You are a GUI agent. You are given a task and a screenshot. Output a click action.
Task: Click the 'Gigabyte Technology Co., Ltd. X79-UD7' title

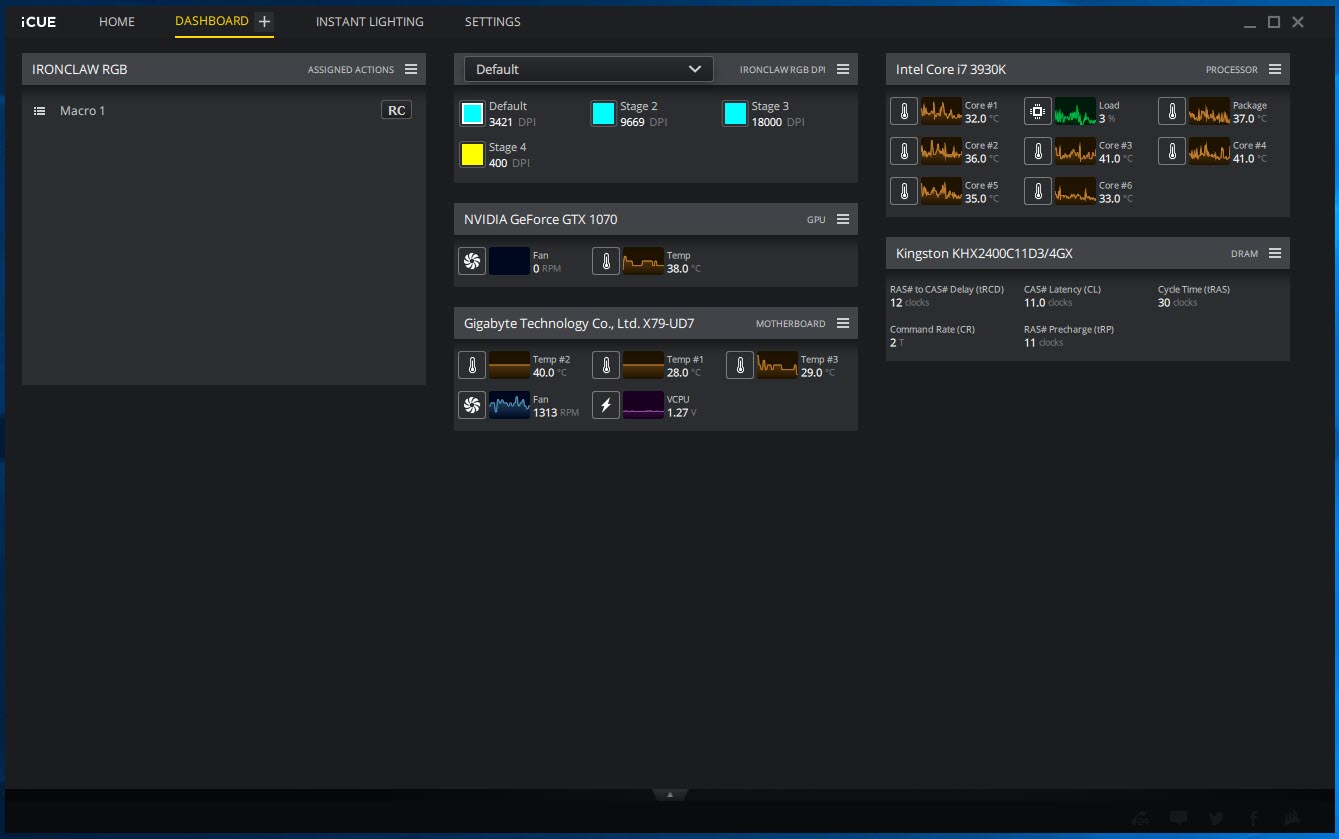click(x=579, y=324)
